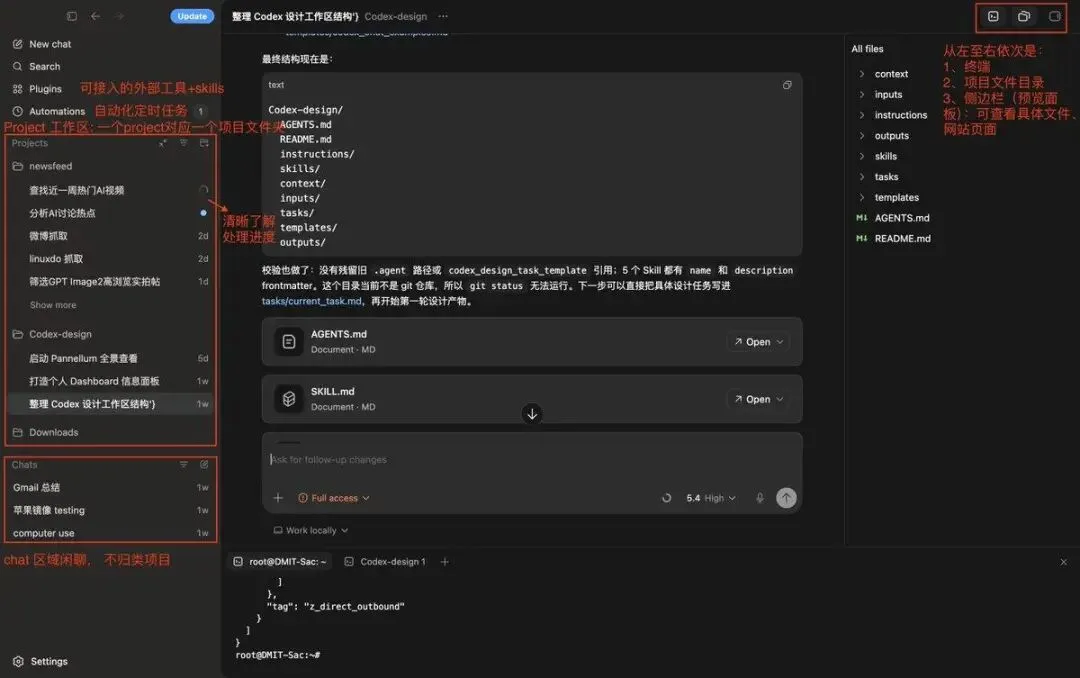
Task: Open the tasks/current_task.md link
Action: [x=311, y=301]
